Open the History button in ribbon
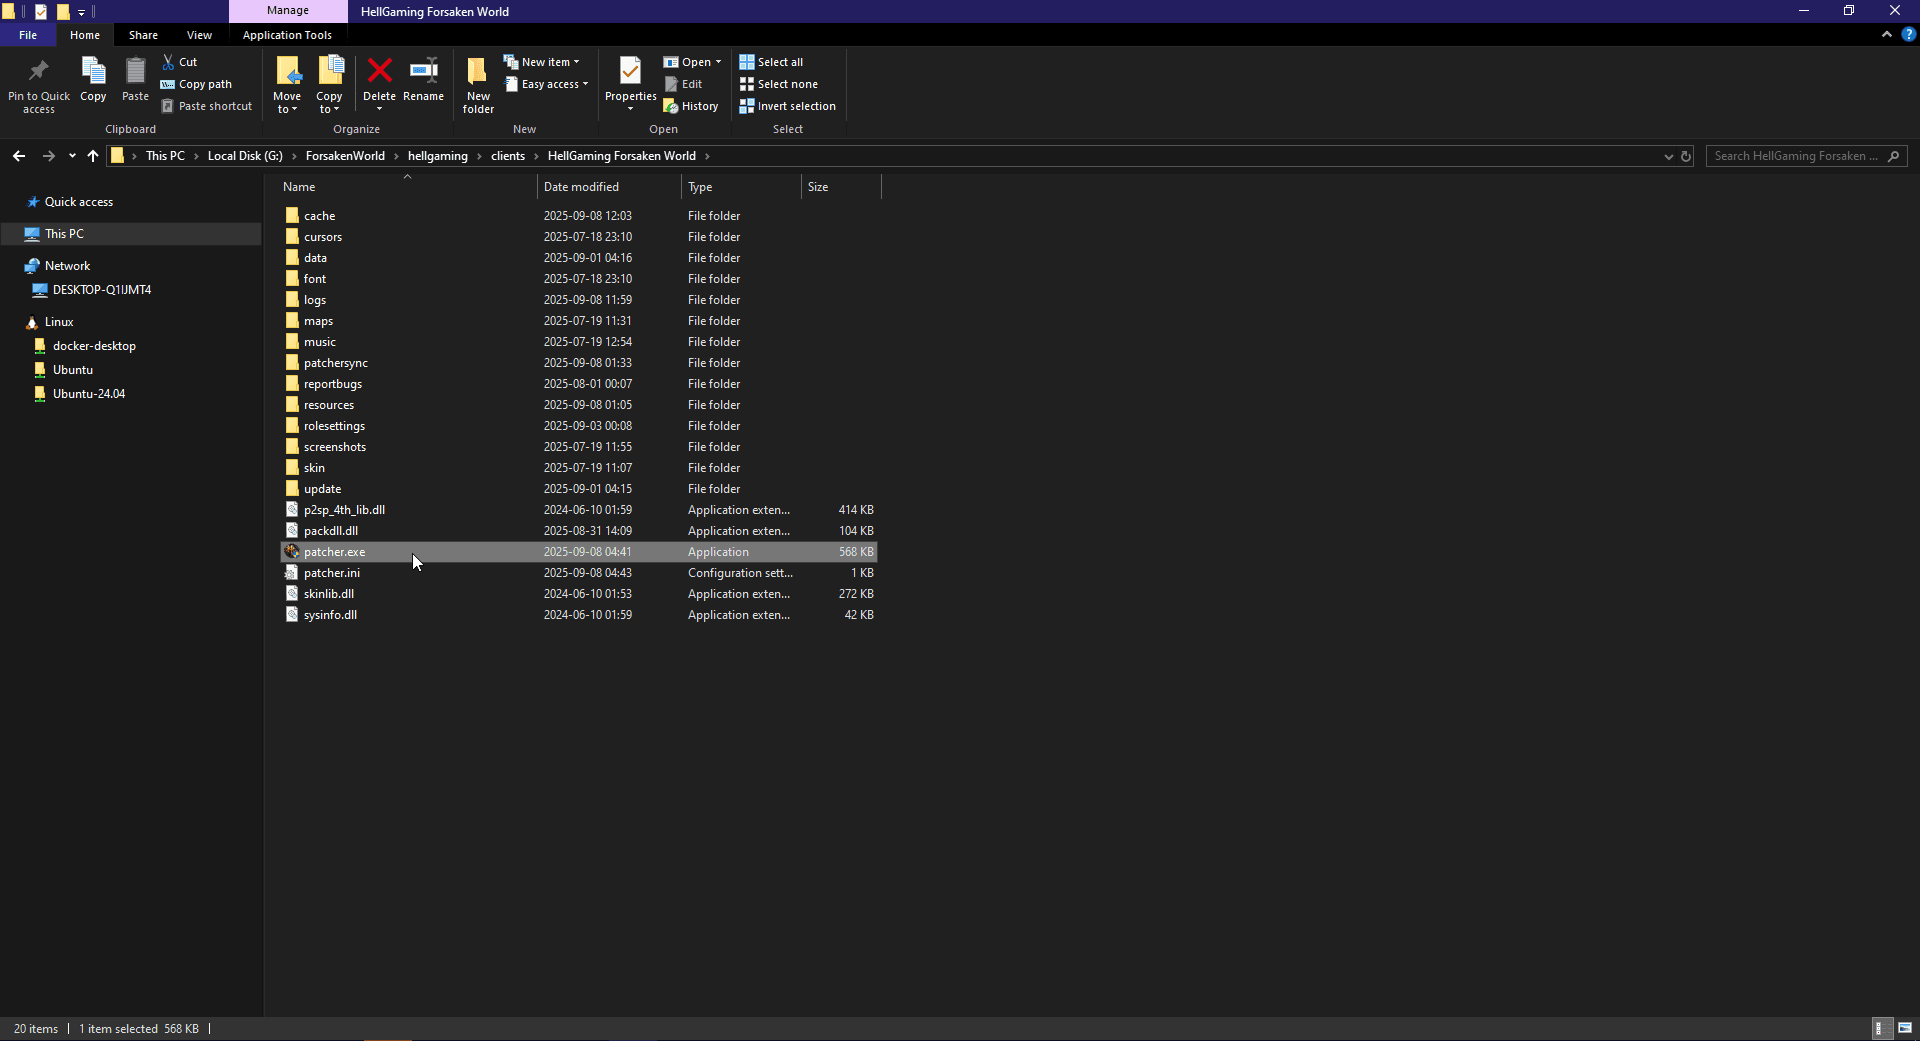Image resolution: width=1920 pixels, height=1041 pixels. coord(691,106)
